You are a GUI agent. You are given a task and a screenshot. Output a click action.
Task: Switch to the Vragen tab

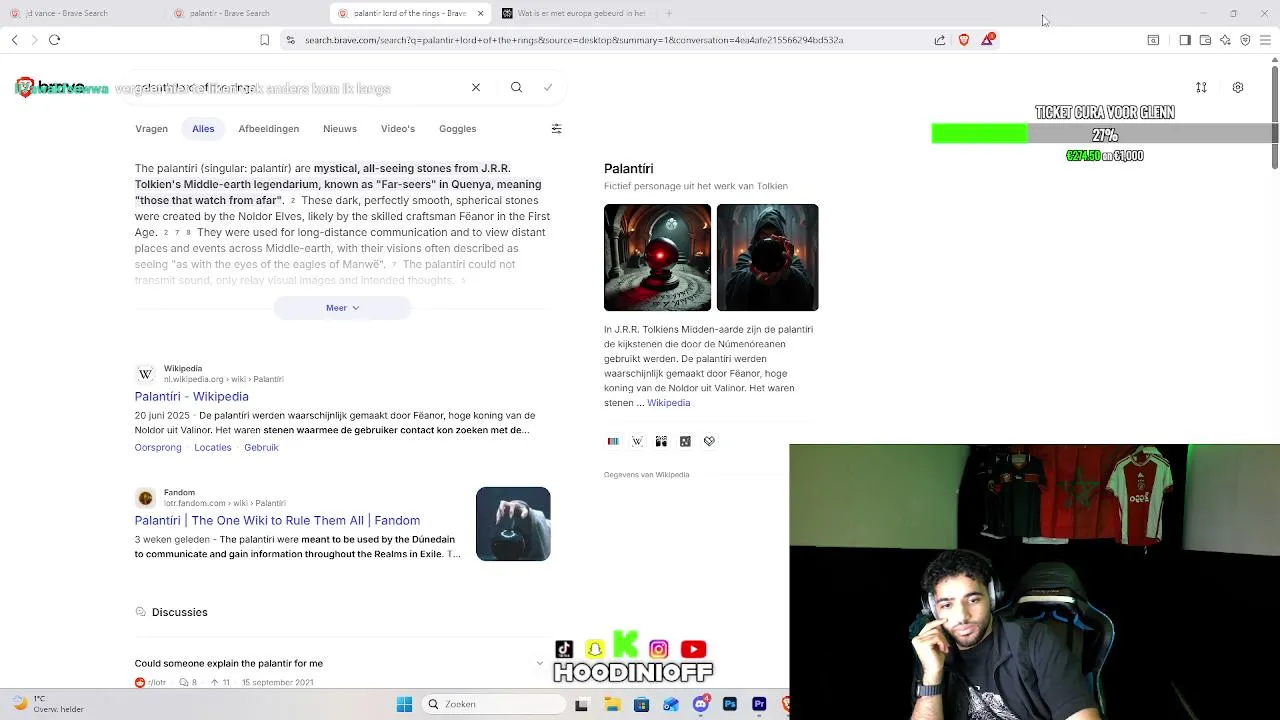(x=152, y=129)
